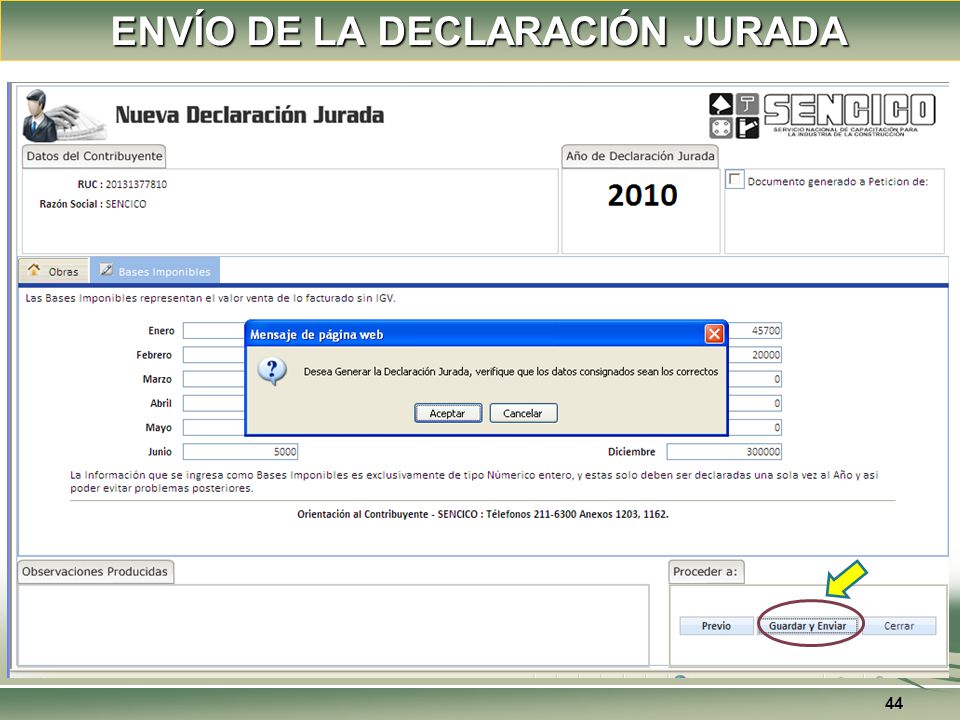Screen dimensions: 960x720
Task: Click the SENCICO logo in the header
Action: pos(822,116)
